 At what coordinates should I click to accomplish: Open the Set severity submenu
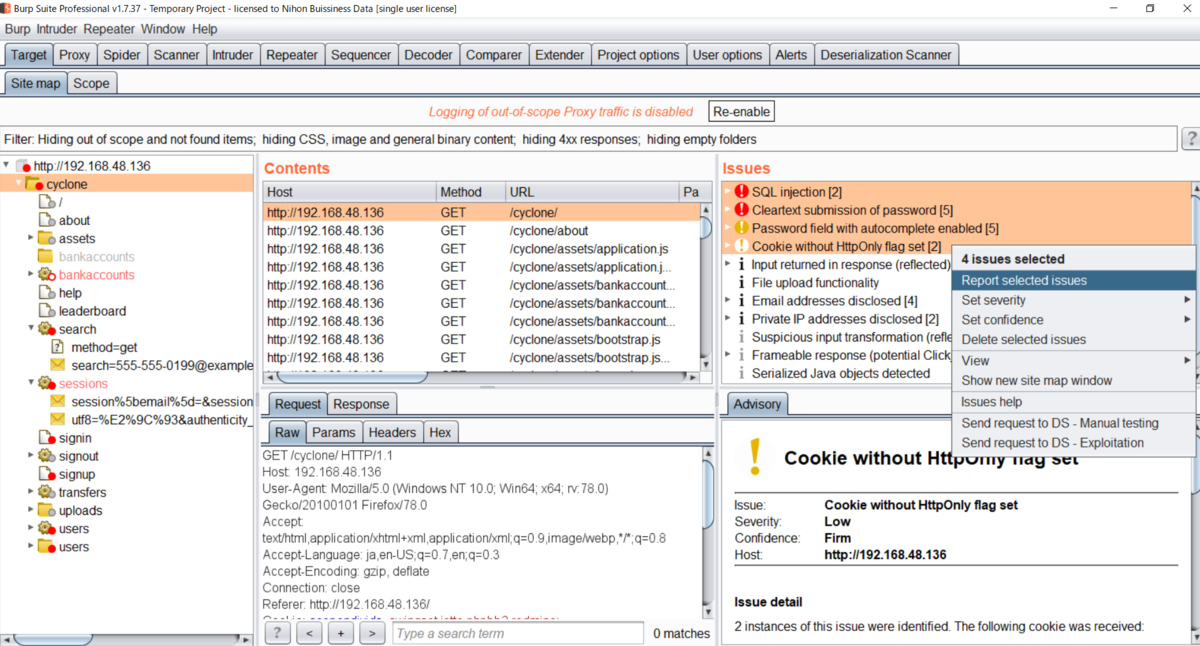1073,300
